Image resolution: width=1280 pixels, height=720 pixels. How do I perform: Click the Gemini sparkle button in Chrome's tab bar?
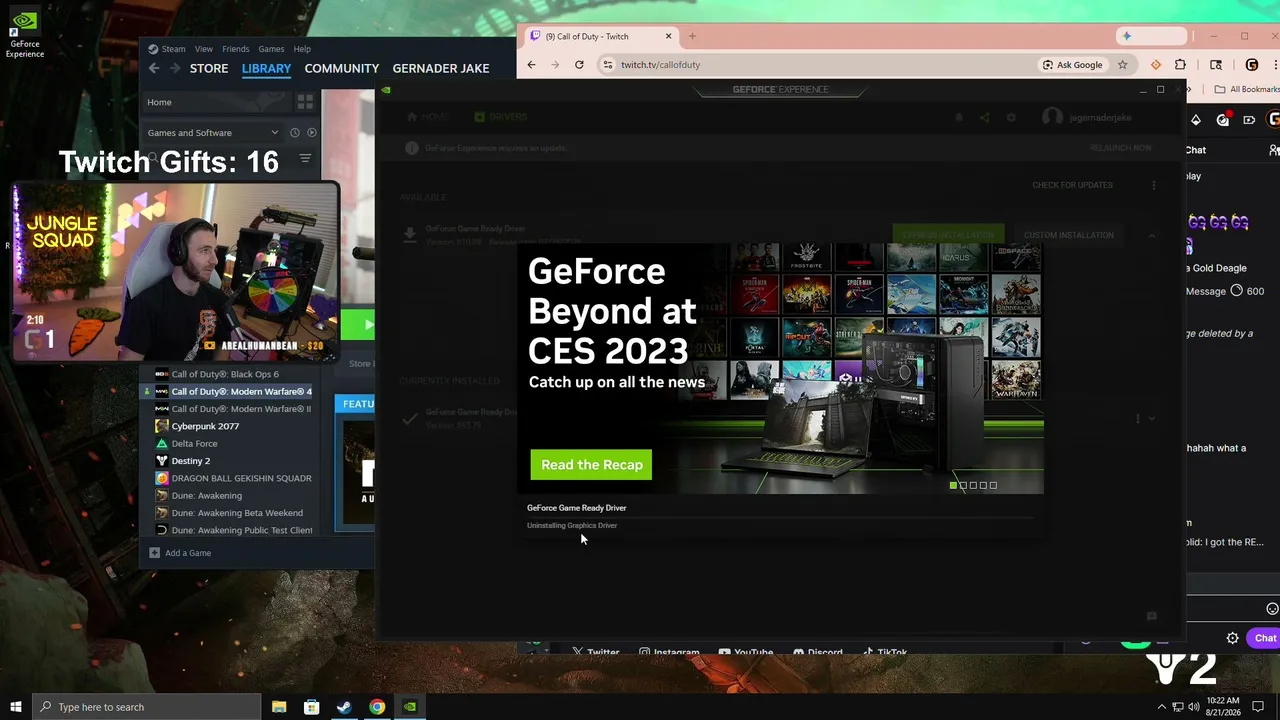(x=1150, y=36)
